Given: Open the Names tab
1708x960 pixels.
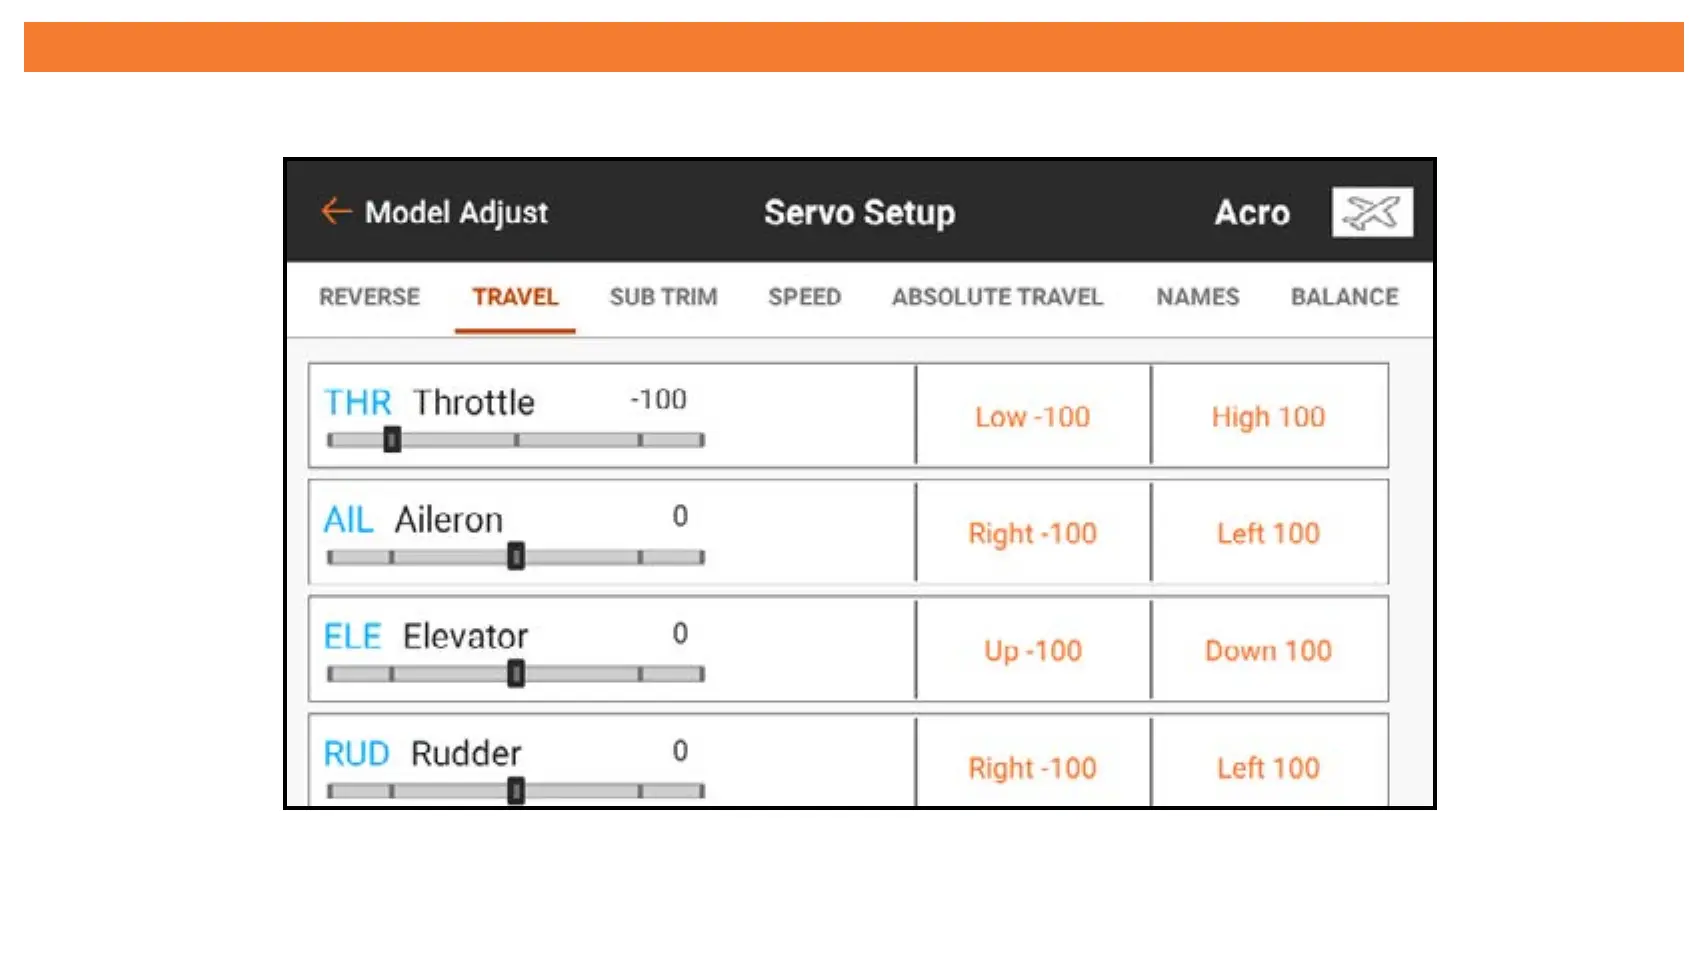Looking at the screenshot, I should tap(1197, 297).
